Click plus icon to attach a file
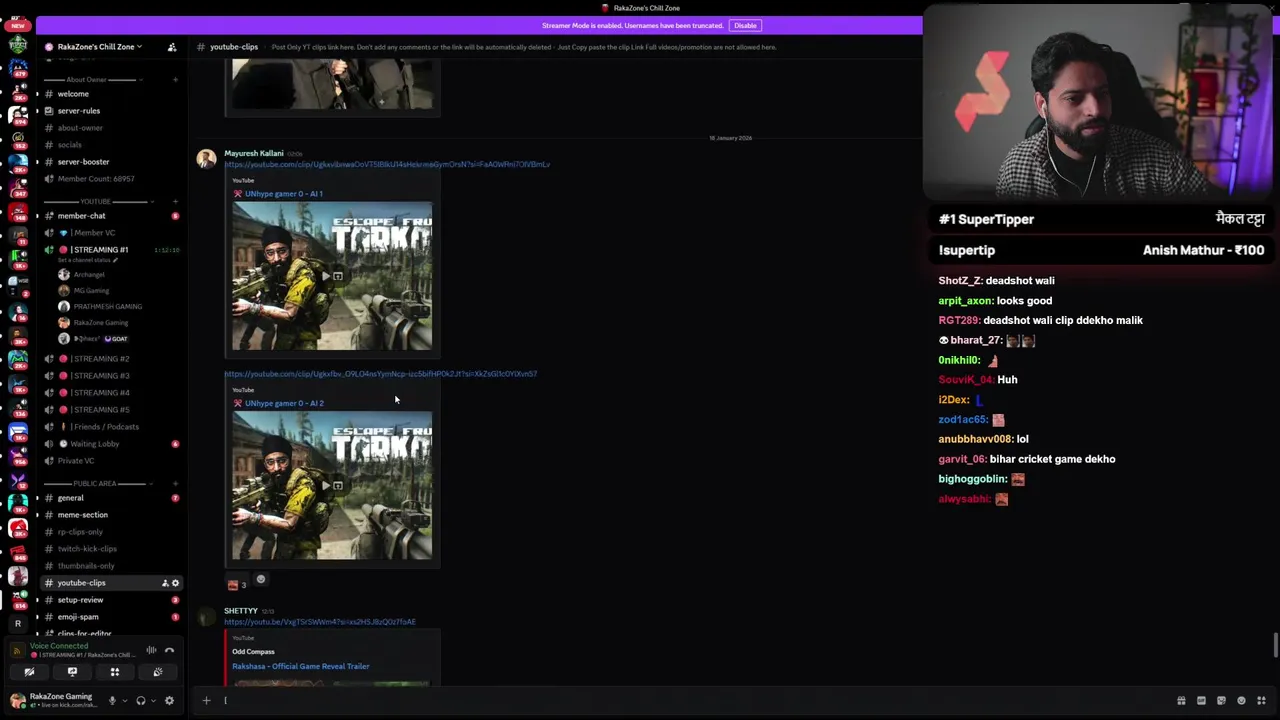The height and width of the screenshot is (720, 1280). 206,700
